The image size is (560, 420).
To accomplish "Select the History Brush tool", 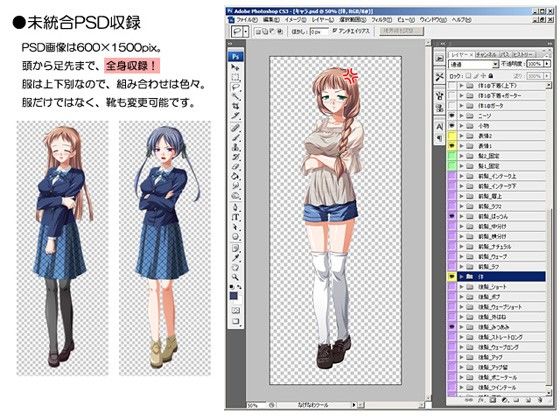I will coord(235,156).
